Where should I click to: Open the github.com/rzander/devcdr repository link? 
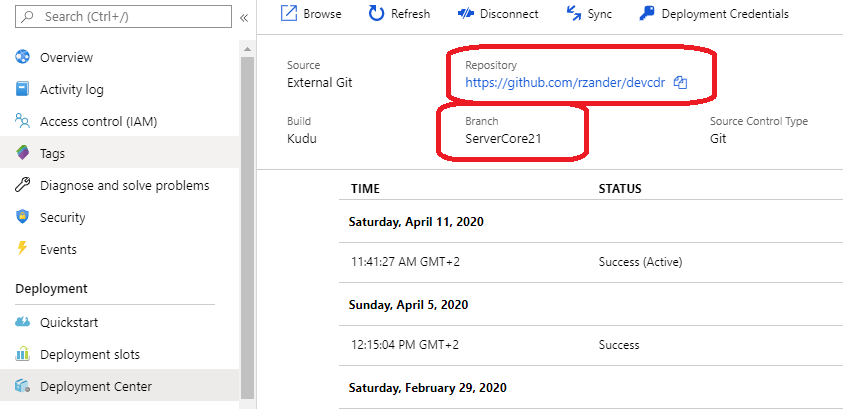565,83
